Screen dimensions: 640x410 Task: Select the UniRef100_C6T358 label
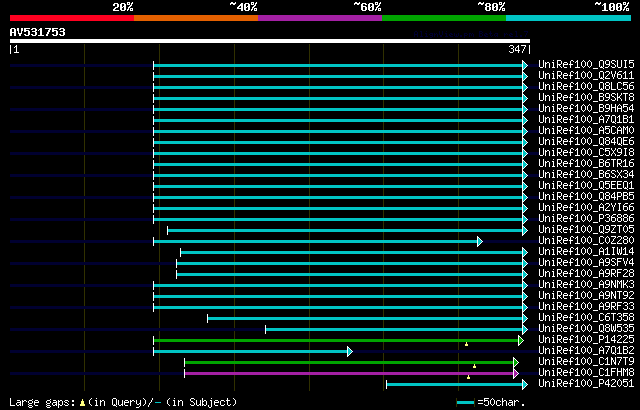[x=586, y=318]
